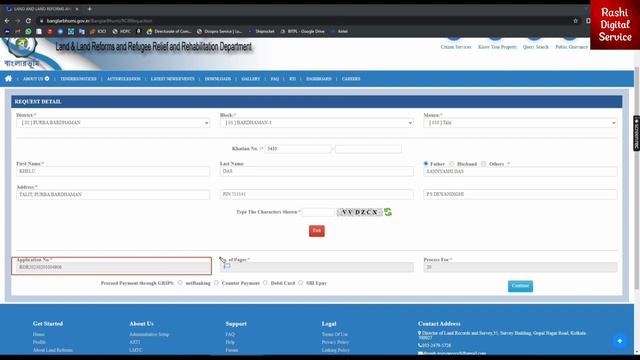Viewport: 640px width, 360px height.
Task: Refresh the captcha image
Action: click(x=388, y=212)
